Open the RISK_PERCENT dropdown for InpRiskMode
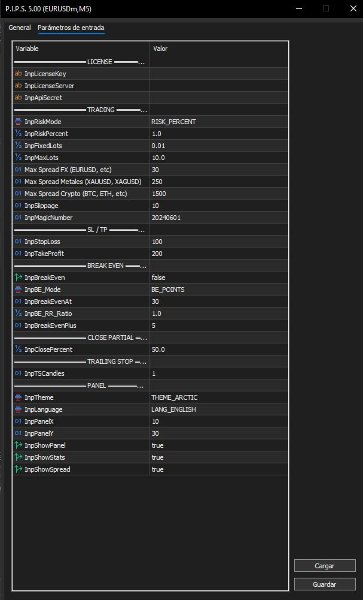 click(x=218, y=121)
